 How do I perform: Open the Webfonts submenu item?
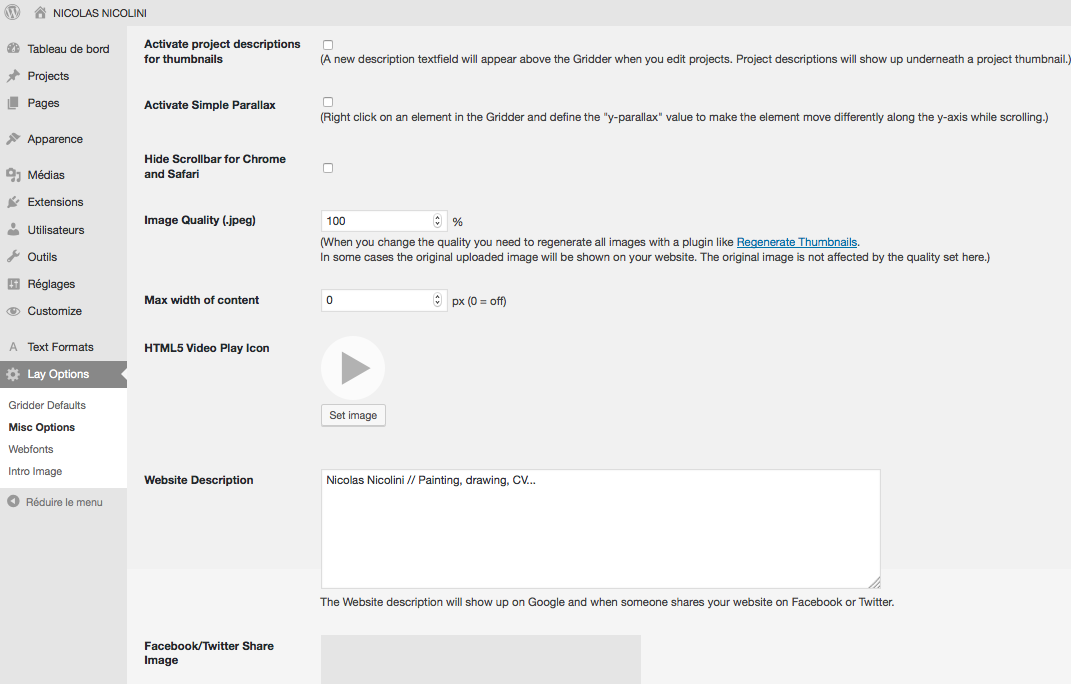[x=31, y=449]
